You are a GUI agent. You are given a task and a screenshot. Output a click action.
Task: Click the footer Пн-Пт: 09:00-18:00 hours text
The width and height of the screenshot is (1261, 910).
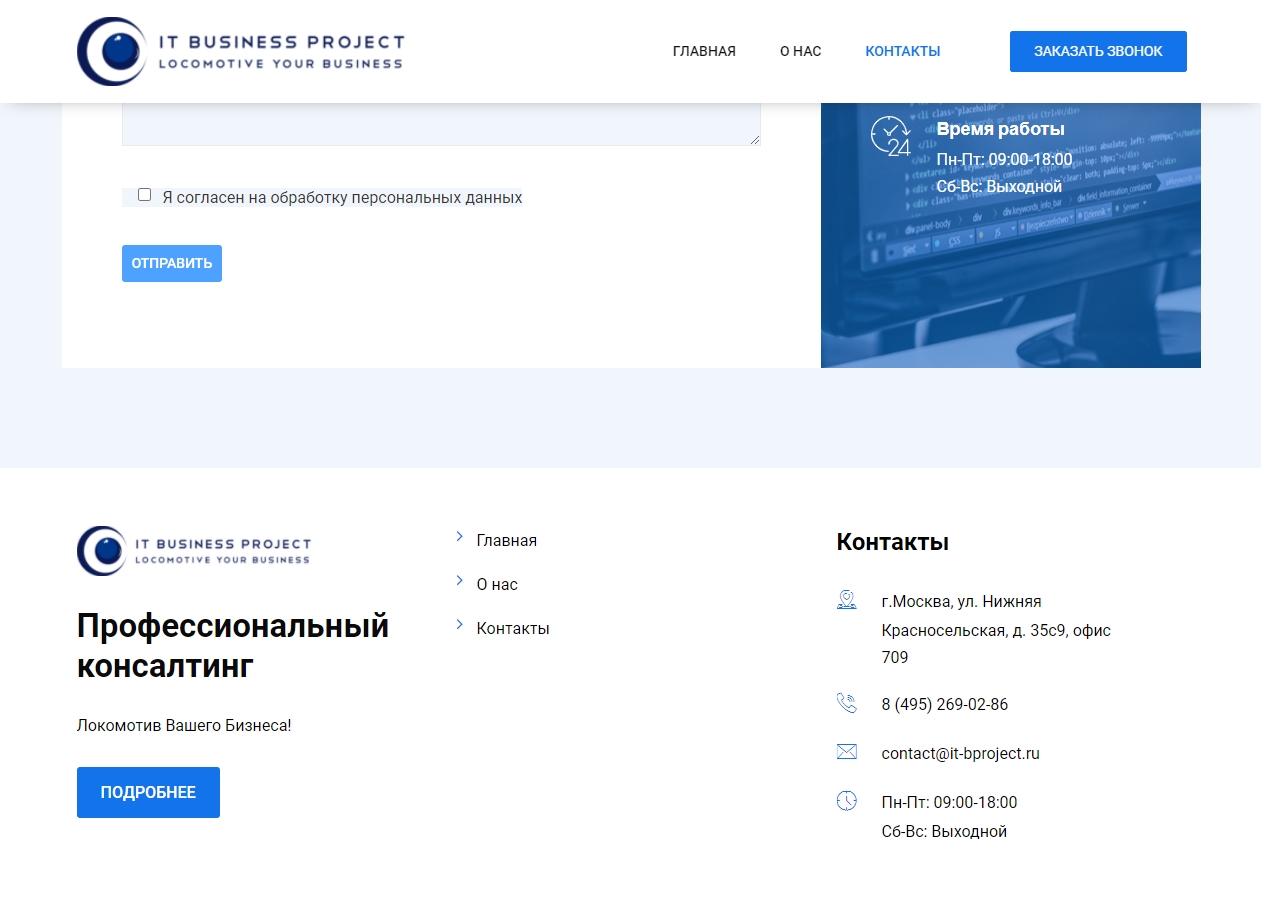click(x=949, y=803)
